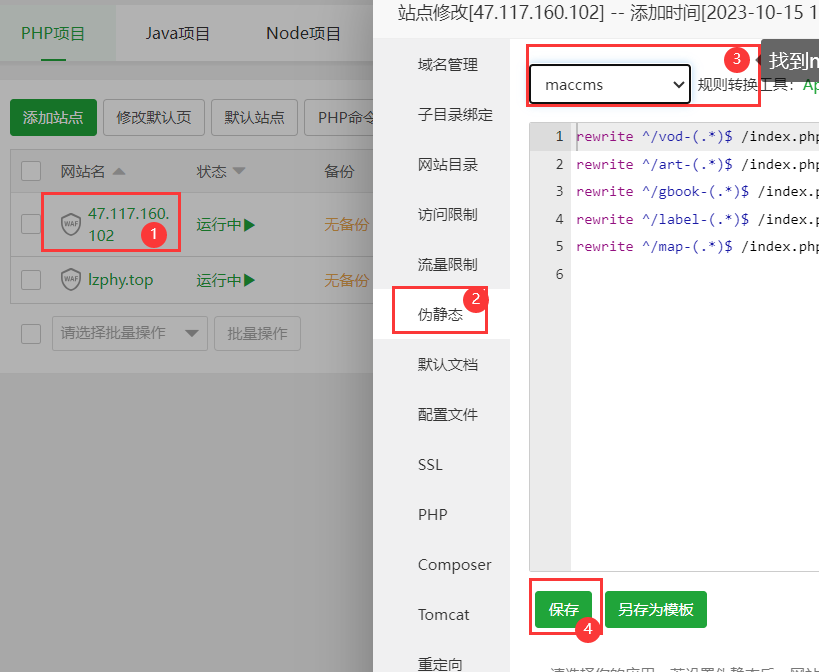Open the lzphy.top site link
This screenshot has height=672, width=819.
[120, 279]
